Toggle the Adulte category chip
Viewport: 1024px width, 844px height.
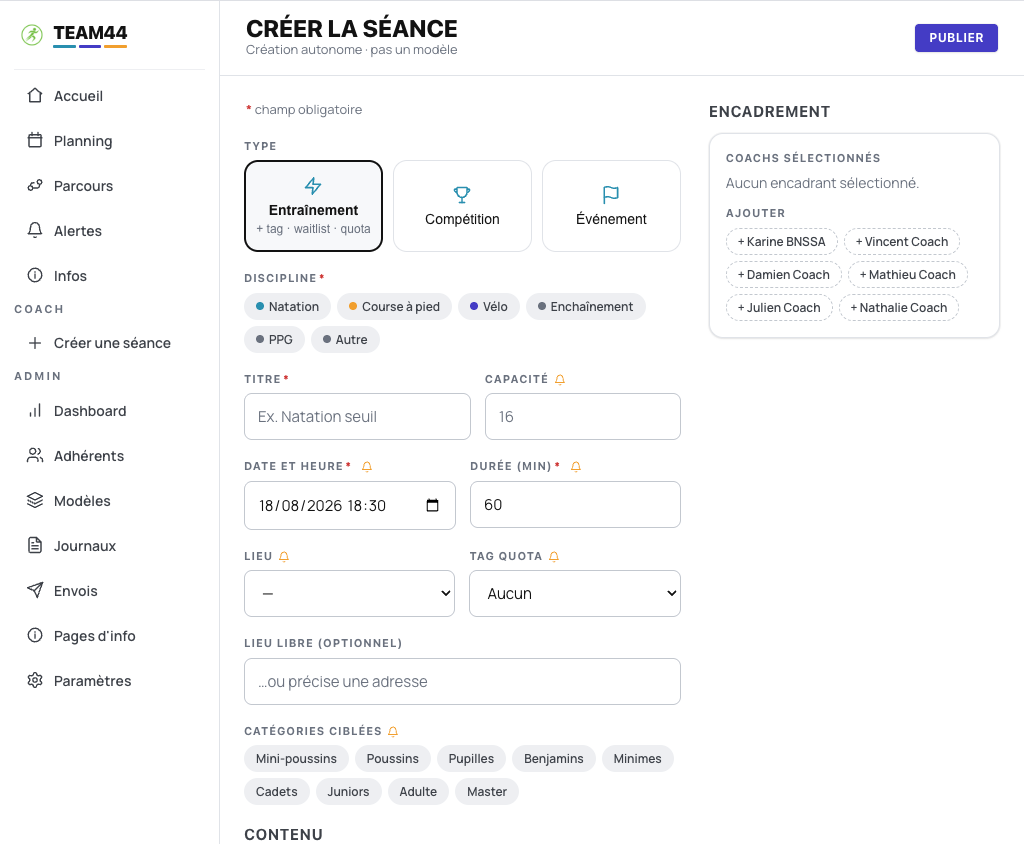[419, 792]
